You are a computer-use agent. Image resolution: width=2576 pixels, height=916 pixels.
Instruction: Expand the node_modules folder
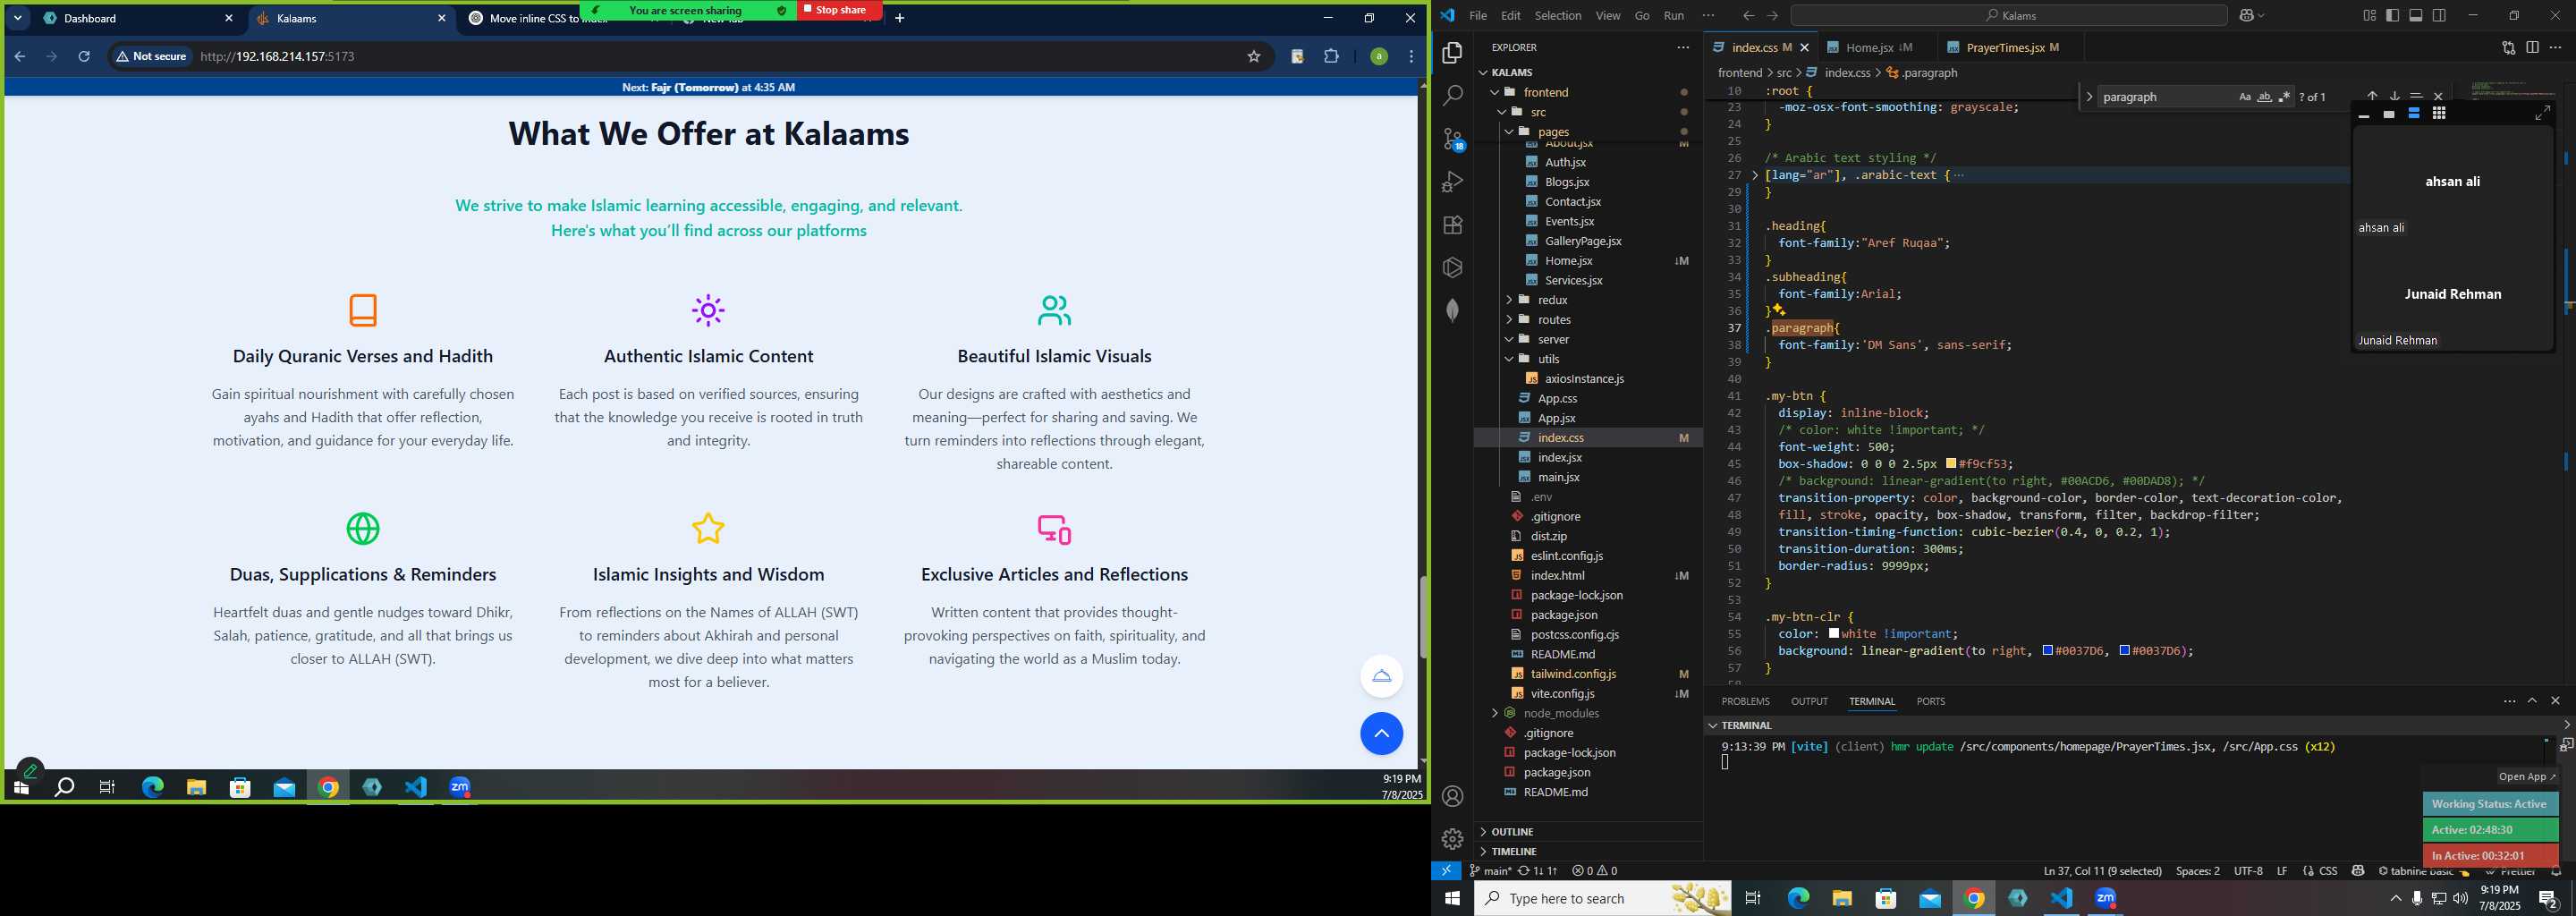click(1495, 713)
